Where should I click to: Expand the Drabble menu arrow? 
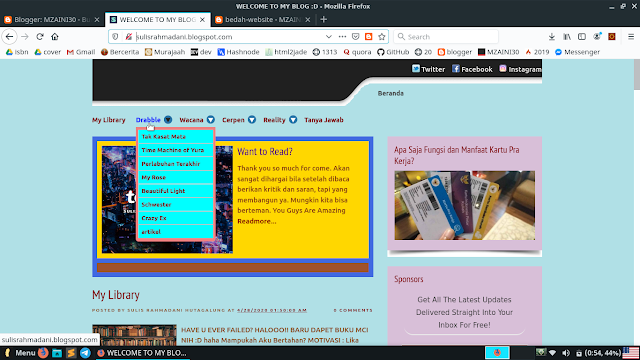point(168,120)
